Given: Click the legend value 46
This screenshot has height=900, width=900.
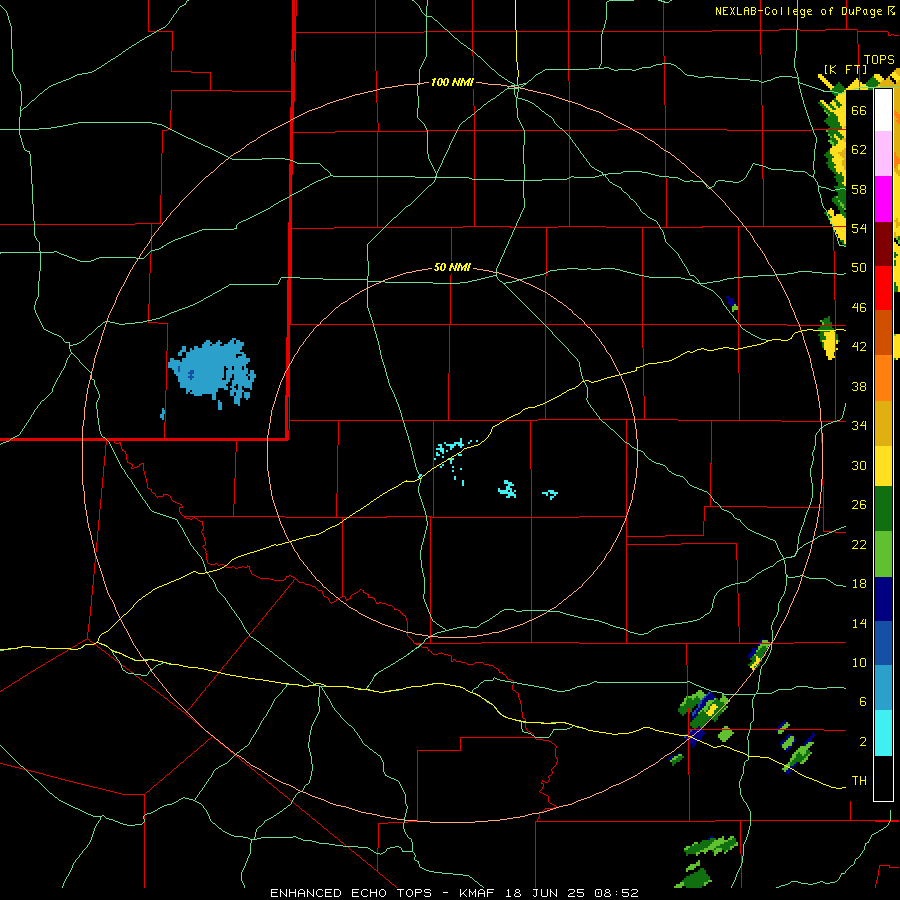Looking at the screenshot, I should pyautogui.click(x=859, y=308).
